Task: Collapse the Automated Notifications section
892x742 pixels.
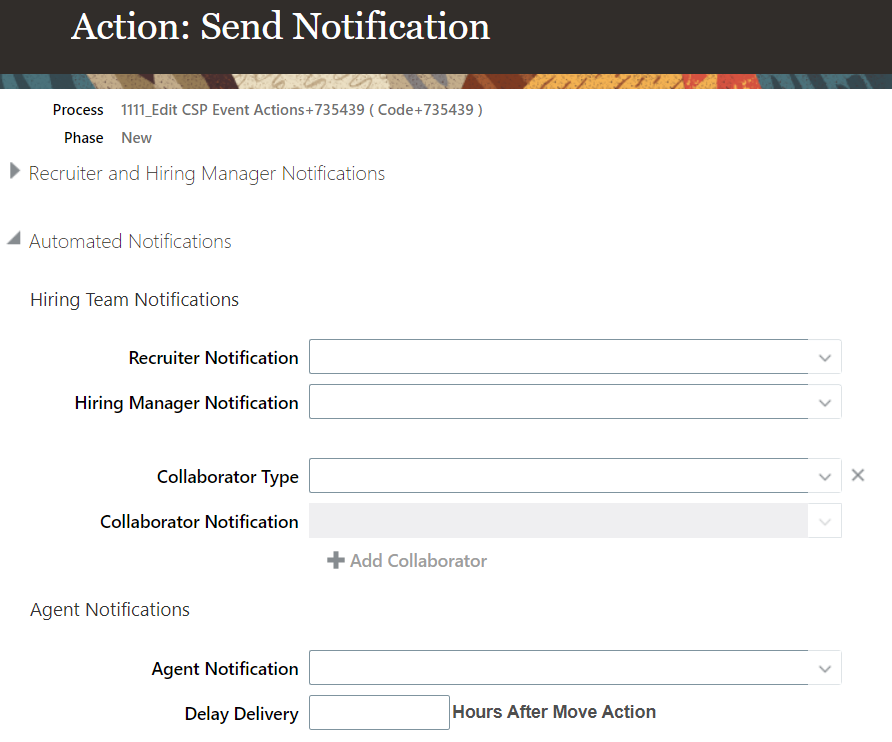Action: pos(14,238)
